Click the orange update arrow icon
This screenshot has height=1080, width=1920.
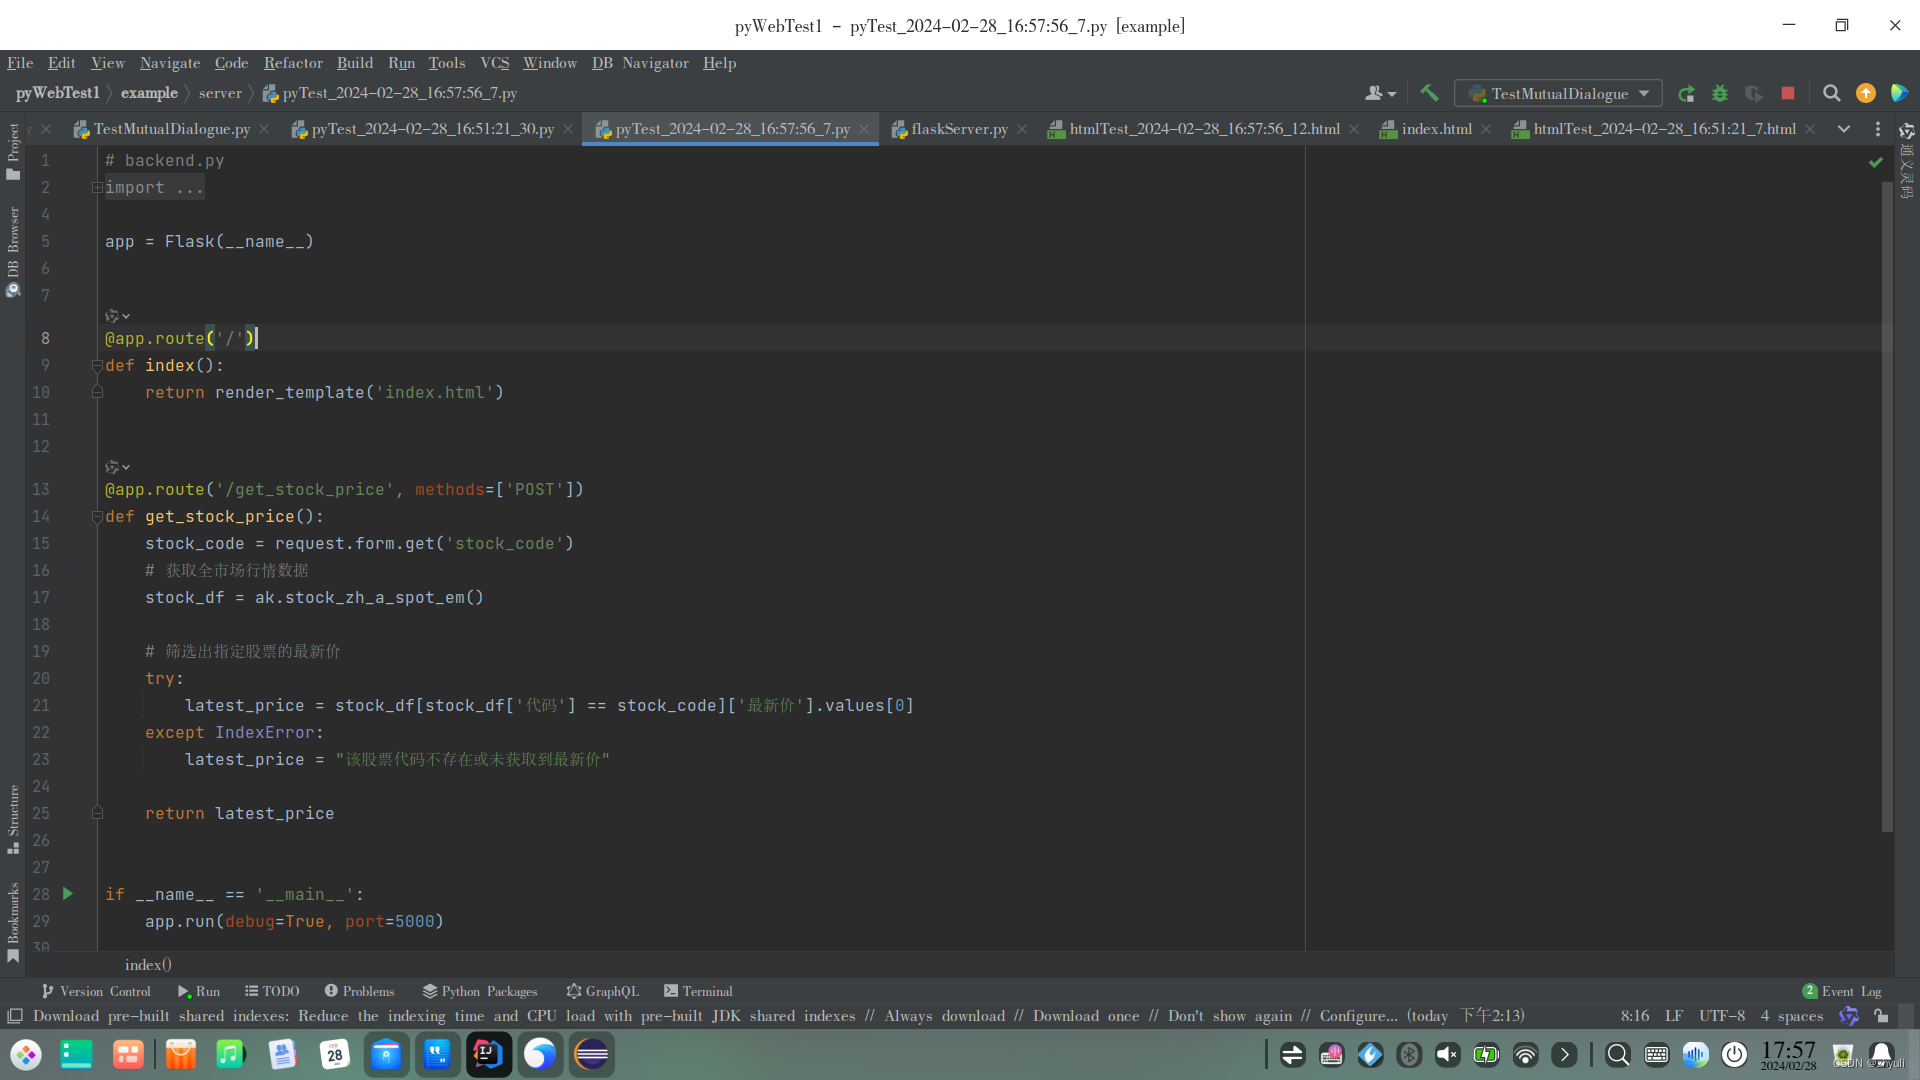click(1865, 93)
